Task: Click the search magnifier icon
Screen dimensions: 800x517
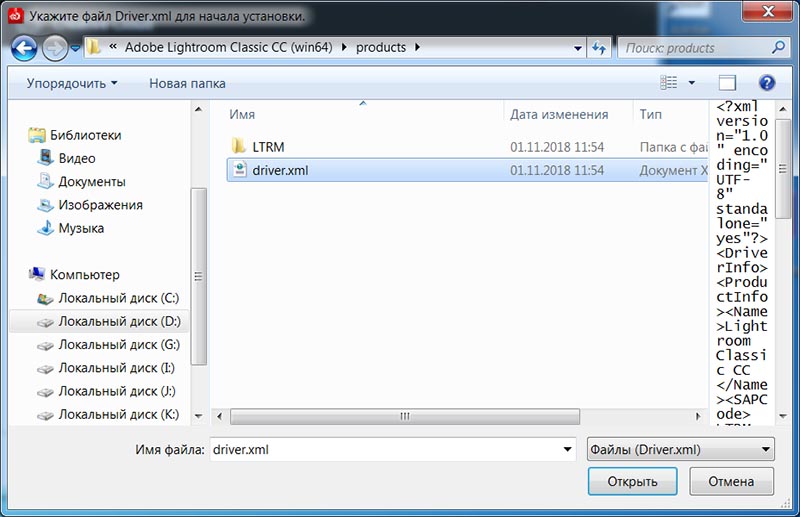Action: [779, 47]
